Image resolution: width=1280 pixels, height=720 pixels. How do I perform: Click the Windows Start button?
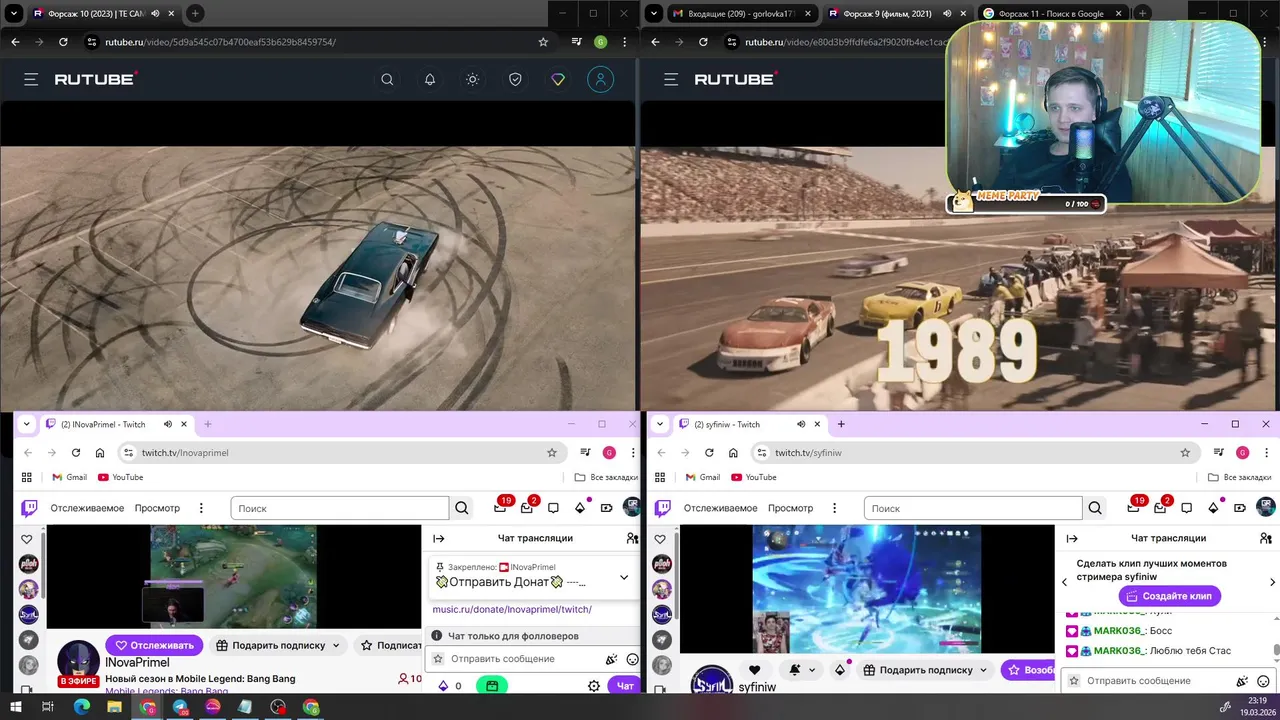15,707
